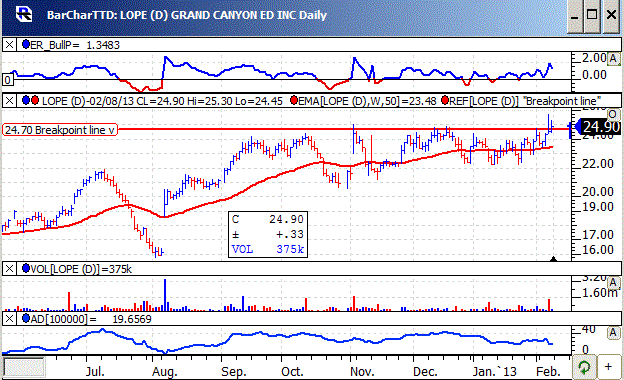Click the EMA[LOPE (D),W,50]=23.48 label
The width and height of the screenshot is (624, 380).
367,101
